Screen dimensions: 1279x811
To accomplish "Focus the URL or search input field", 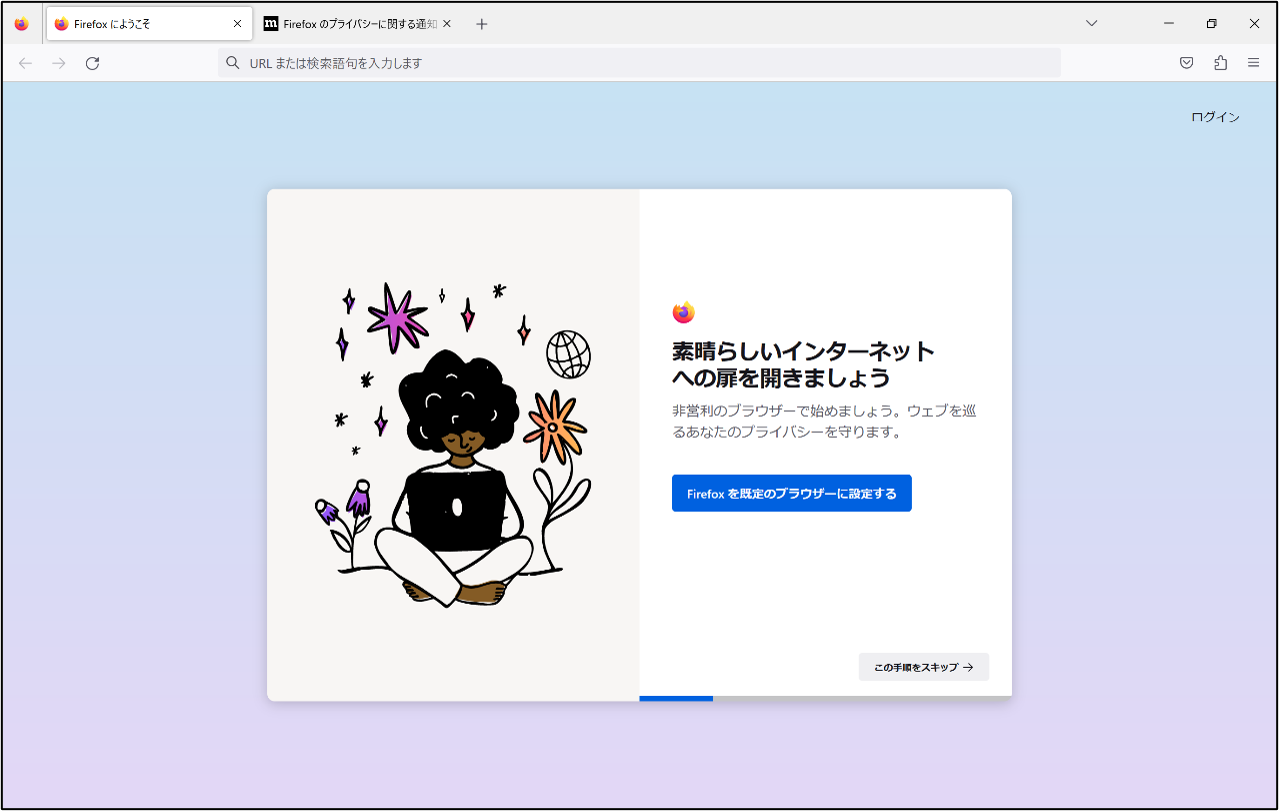I will [639, 63].
